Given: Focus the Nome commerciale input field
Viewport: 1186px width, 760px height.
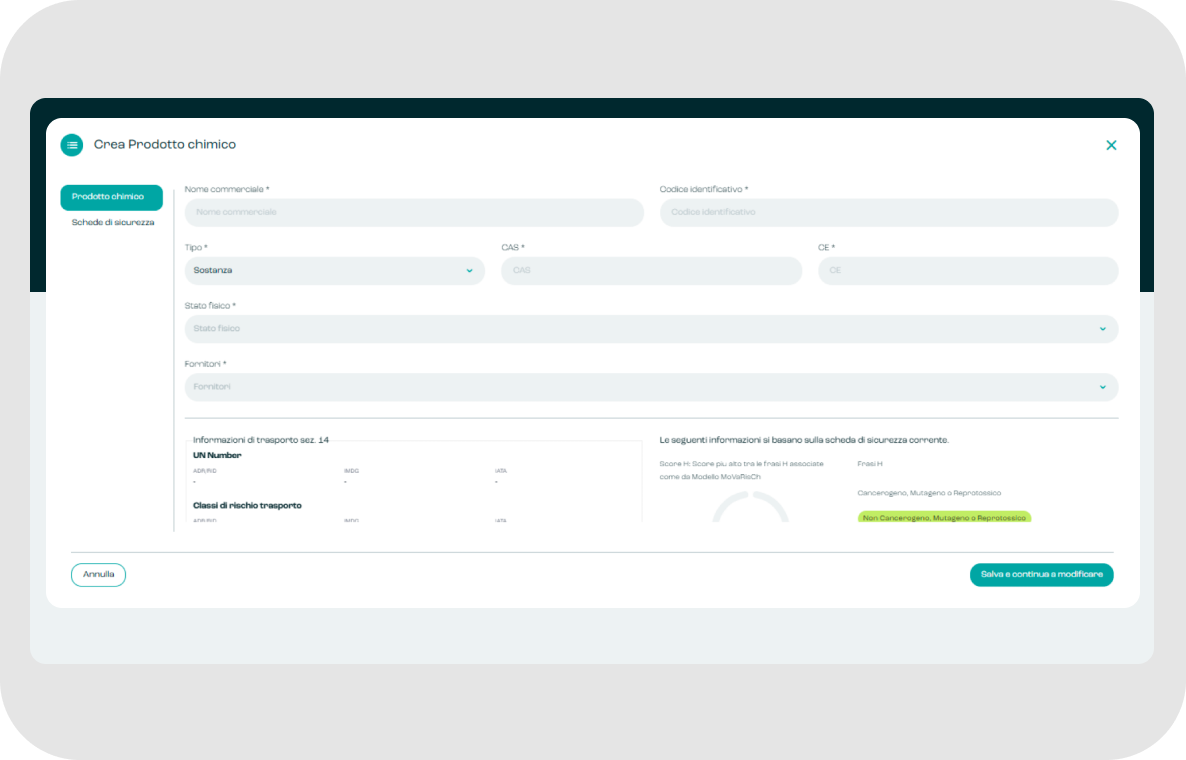Looking at the screenshot, I should point(414,212).
